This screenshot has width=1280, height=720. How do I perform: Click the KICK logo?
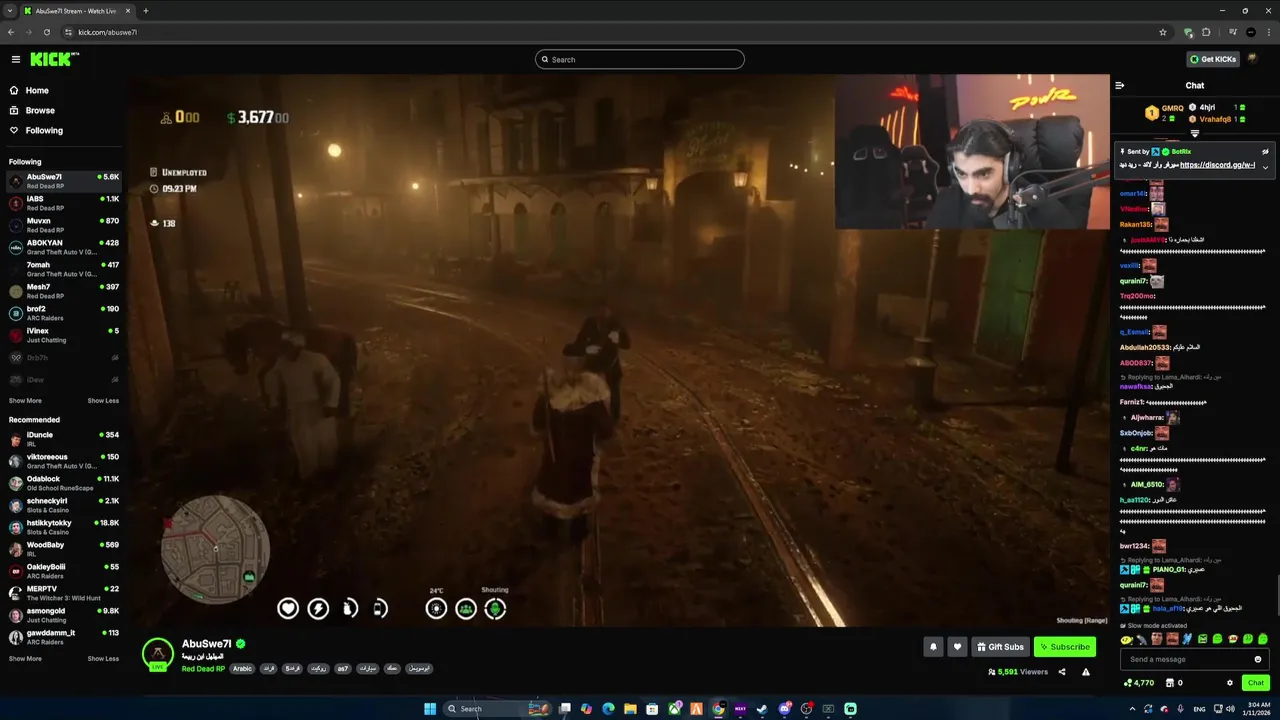[54, 59]
